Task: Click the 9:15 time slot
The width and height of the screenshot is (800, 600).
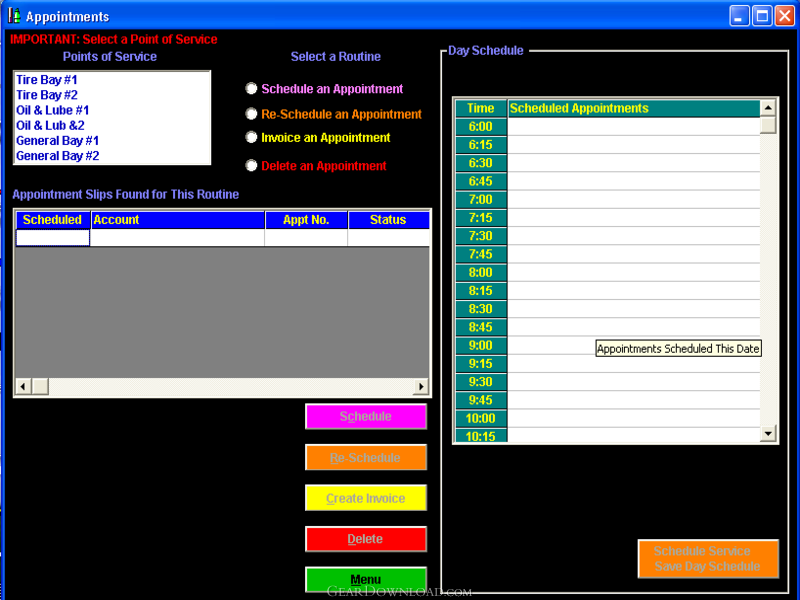Action: tap(481, 364)
